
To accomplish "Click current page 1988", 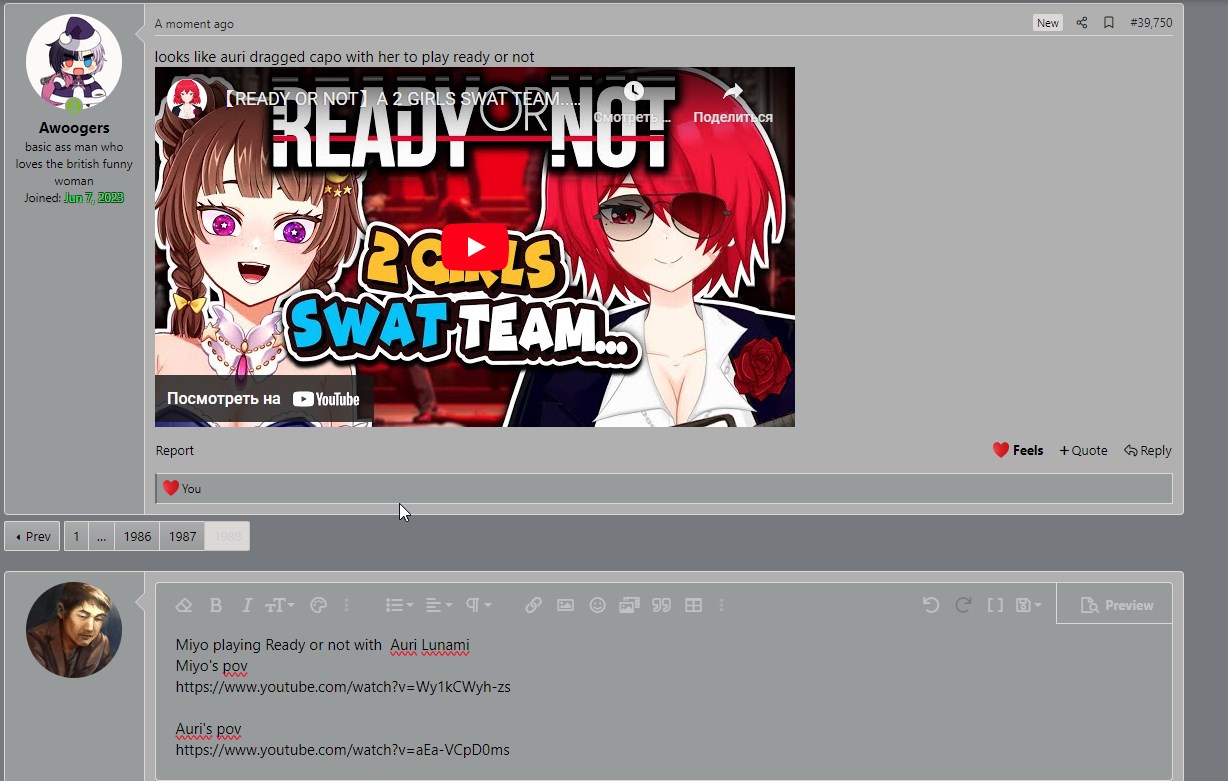I will pos(227,536).
